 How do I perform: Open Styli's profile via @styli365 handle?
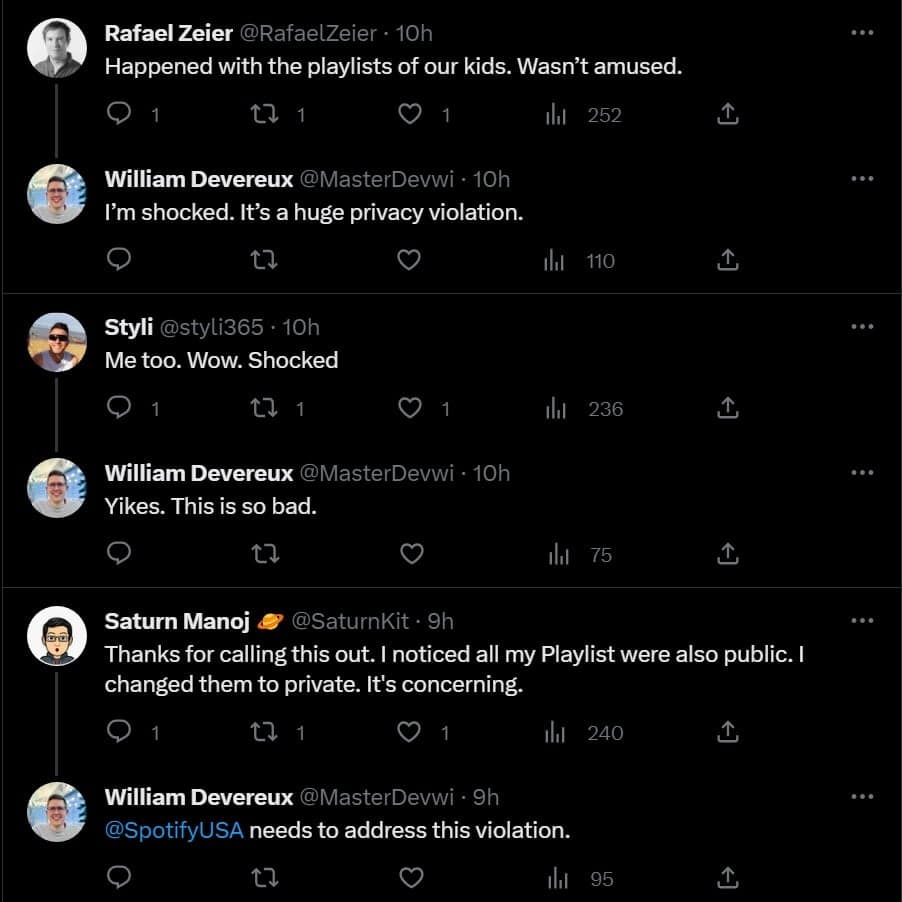[x=212, y=327]
